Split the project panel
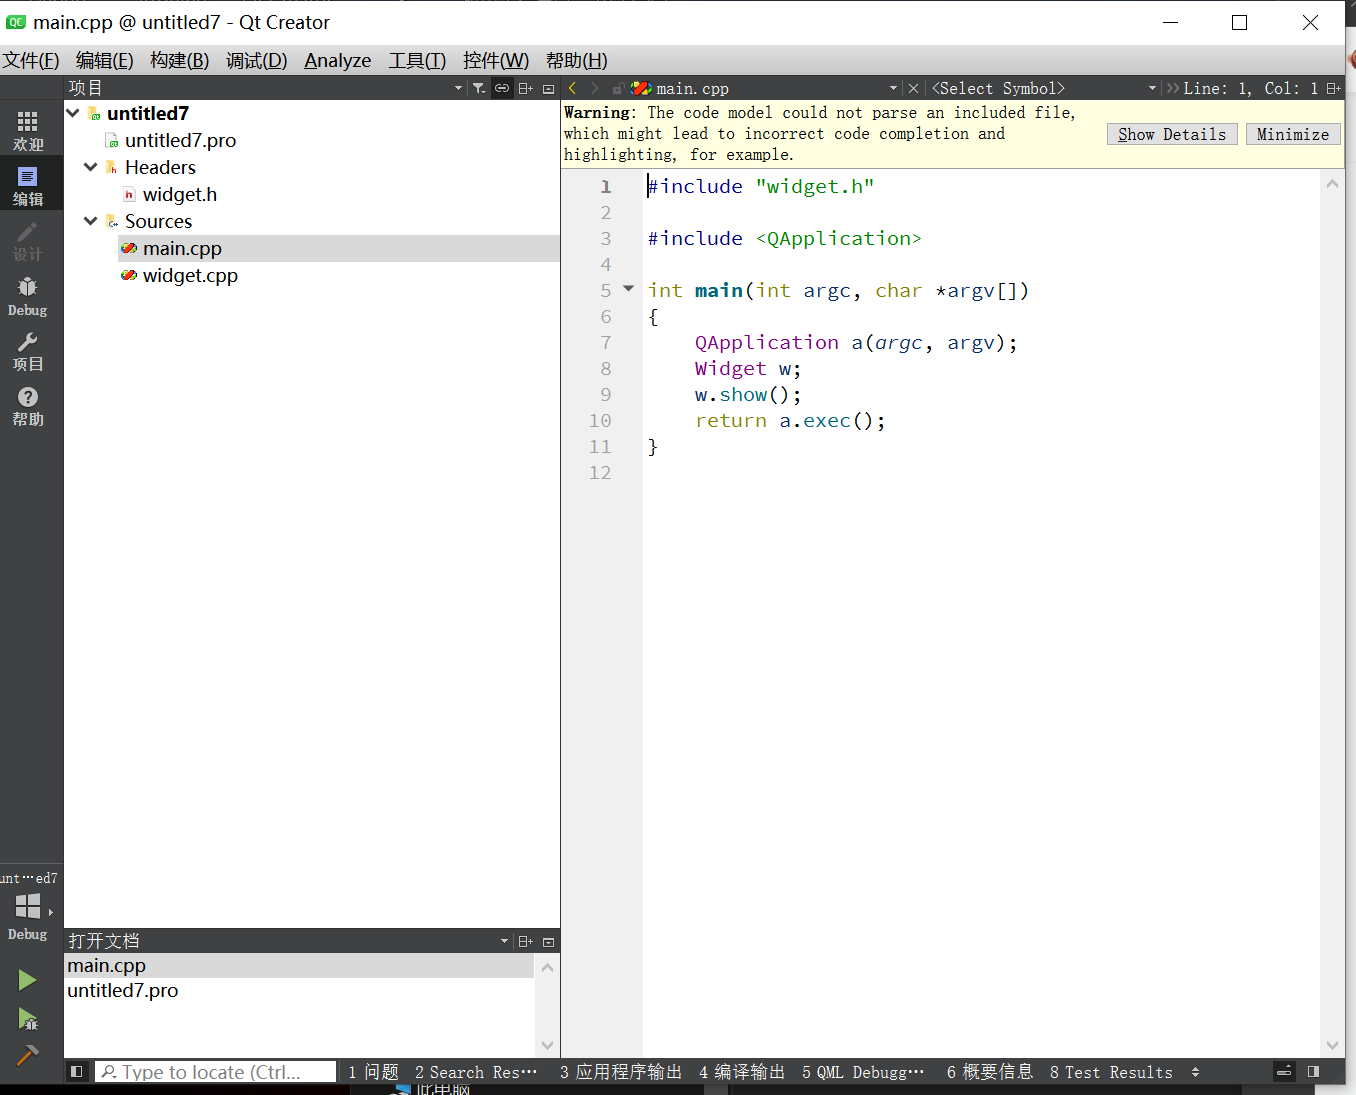1356x1095 pixels. pyautogui.click(x=525, y=88)
